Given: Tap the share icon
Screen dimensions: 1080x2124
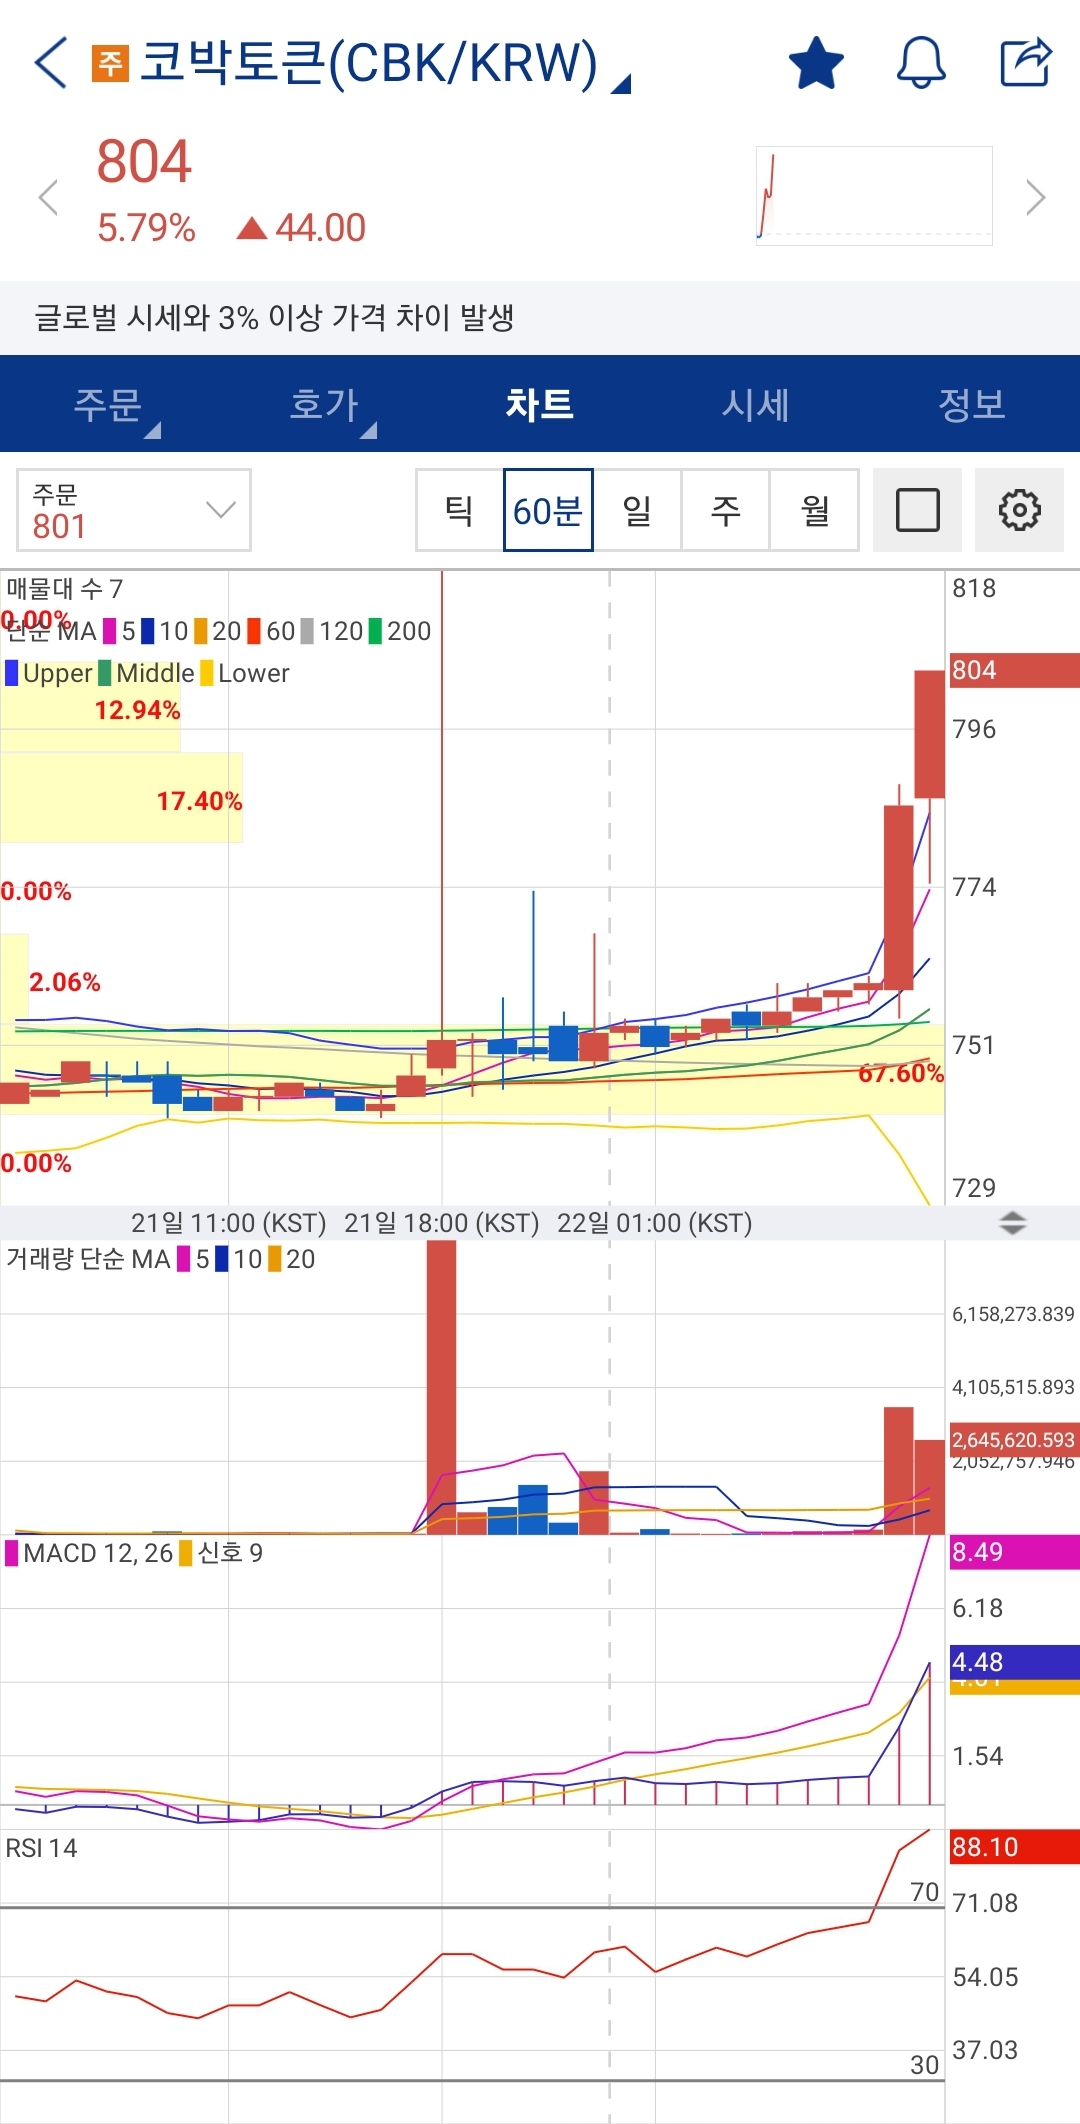Looking at the screenshot, I should point(1026,63).
